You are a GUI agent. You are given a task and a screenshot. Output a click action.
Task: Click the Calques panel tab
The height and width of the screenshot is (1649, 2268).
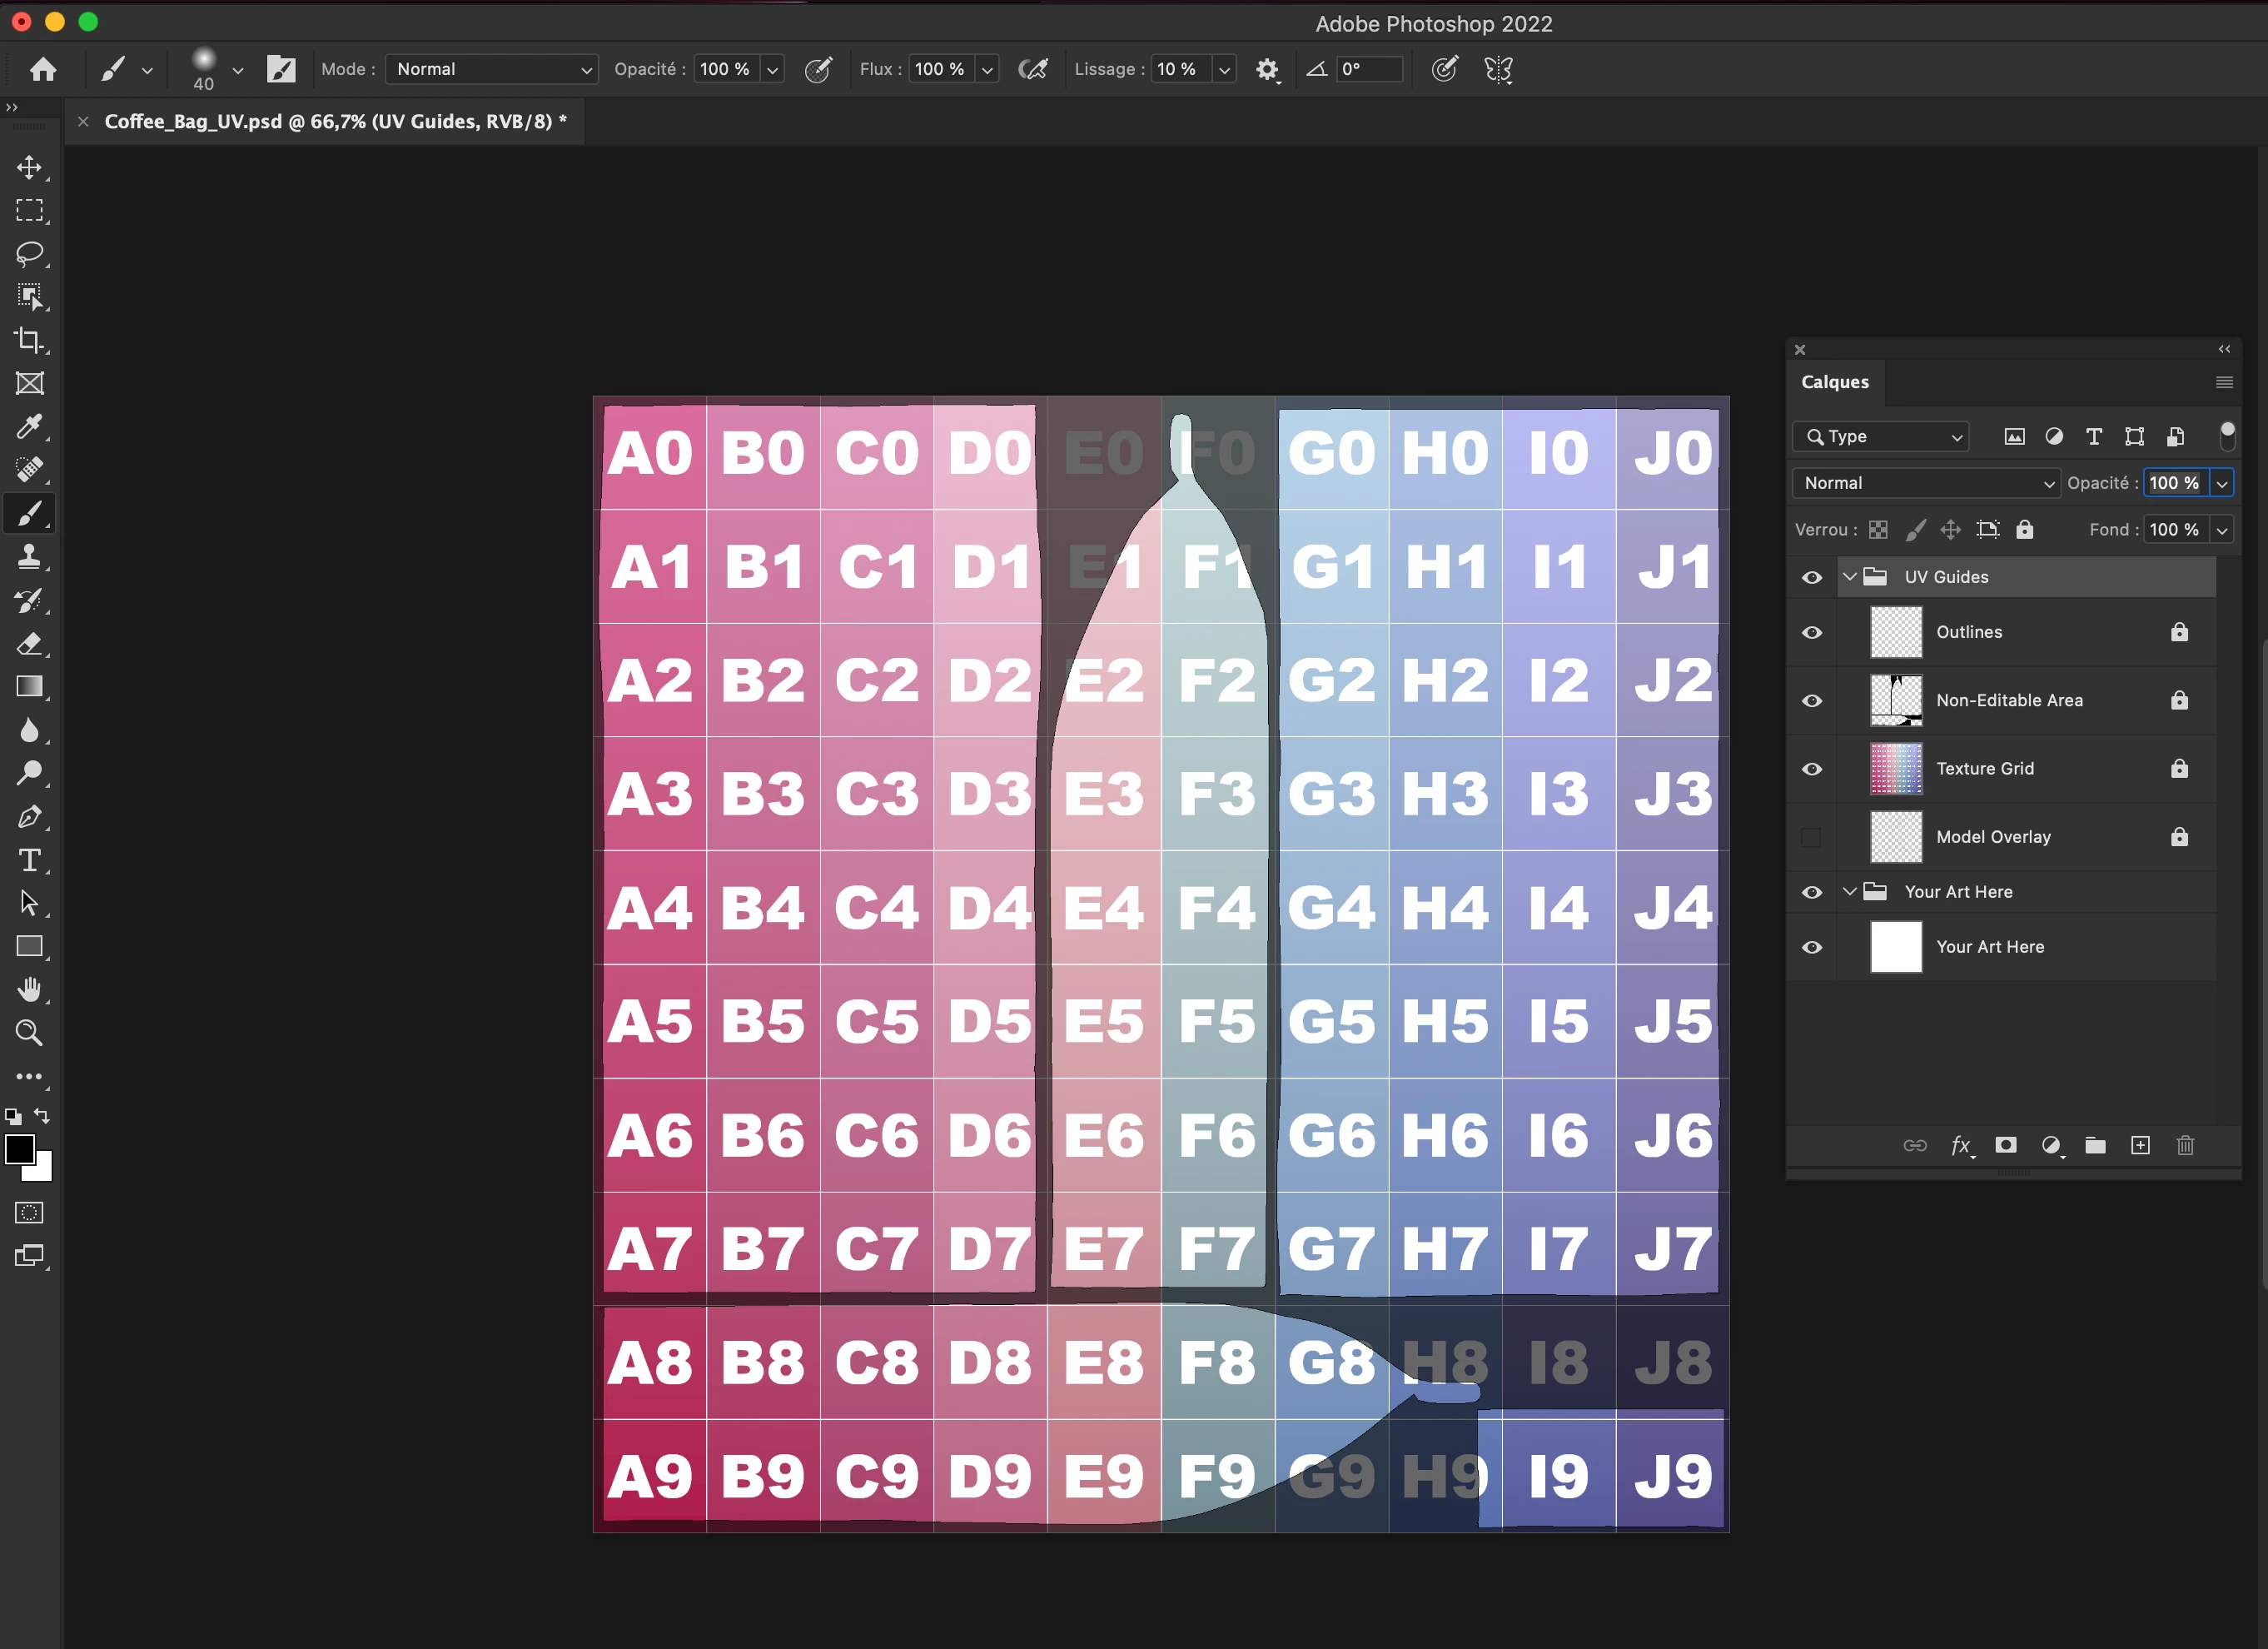pyautogui.click(x=1834, y=382)
